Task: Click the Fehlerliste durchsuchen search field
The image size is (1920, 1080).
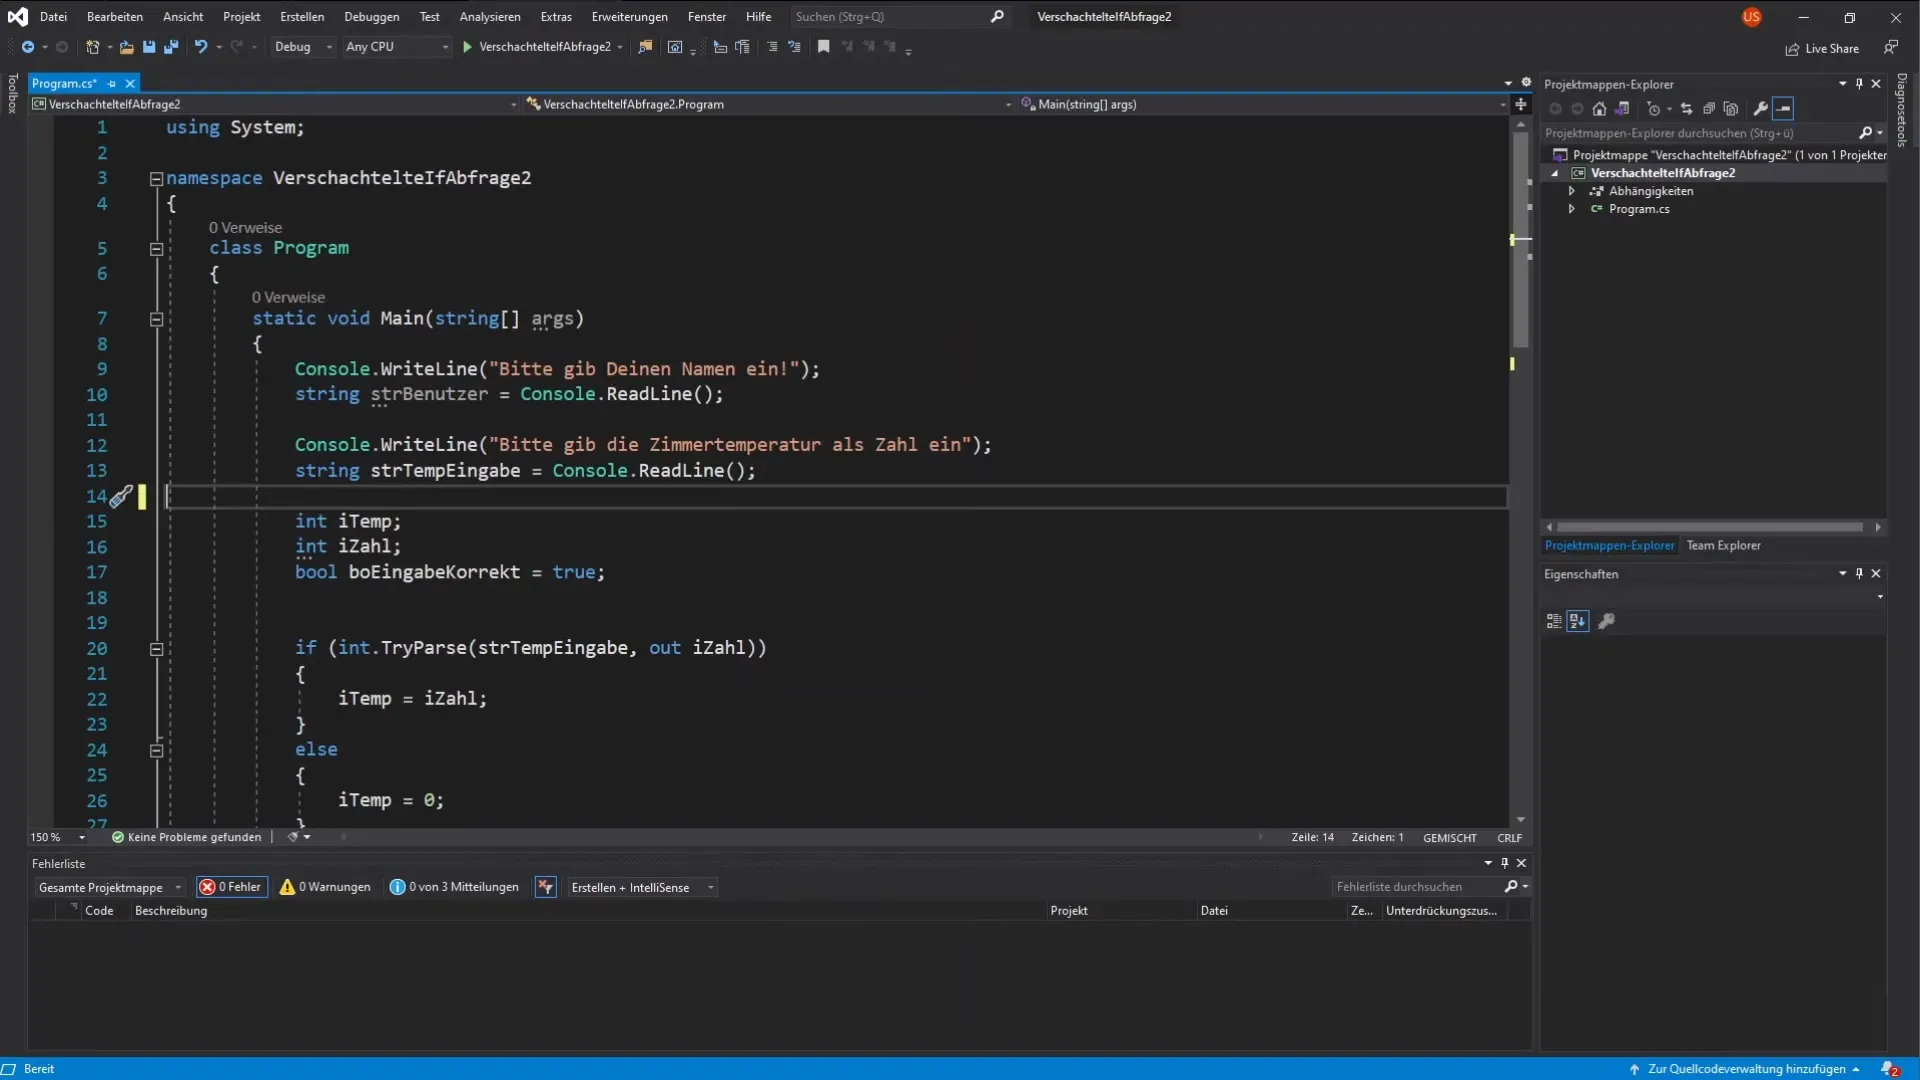Action: [1430, 887]
